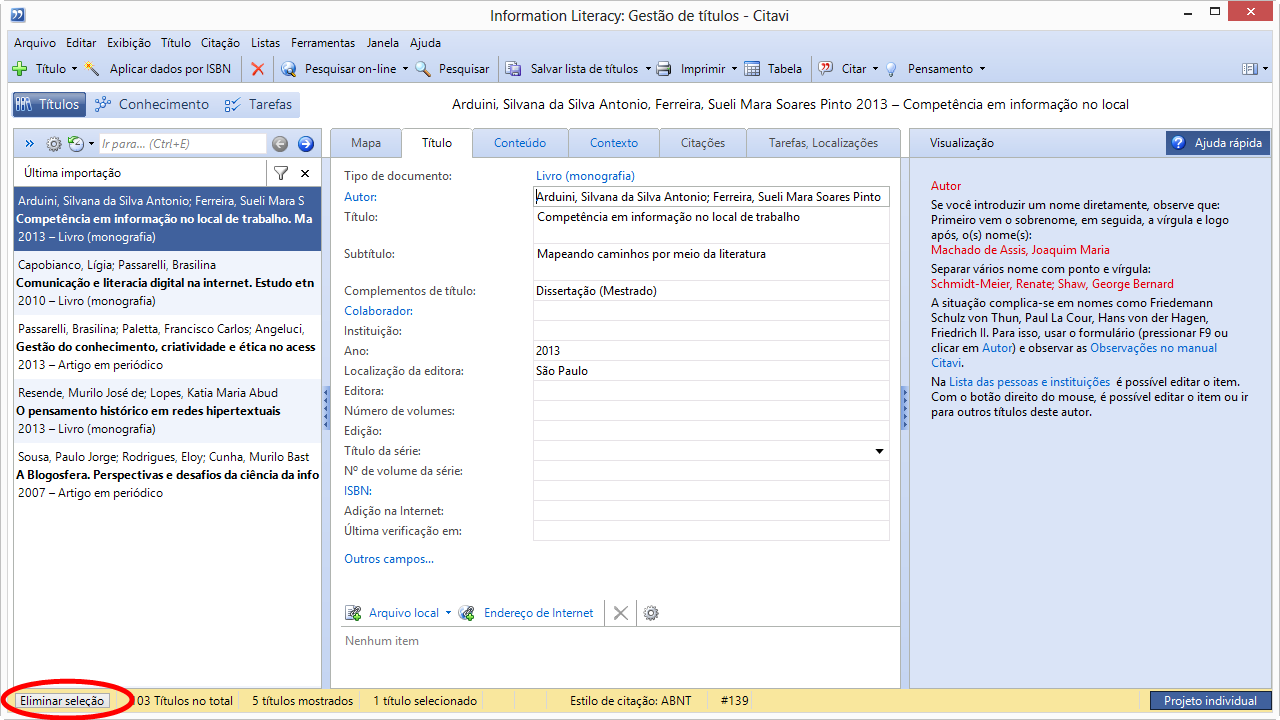Click Livro (monografia) document type link
The image size is (1280, 720).
click(585, 176)
